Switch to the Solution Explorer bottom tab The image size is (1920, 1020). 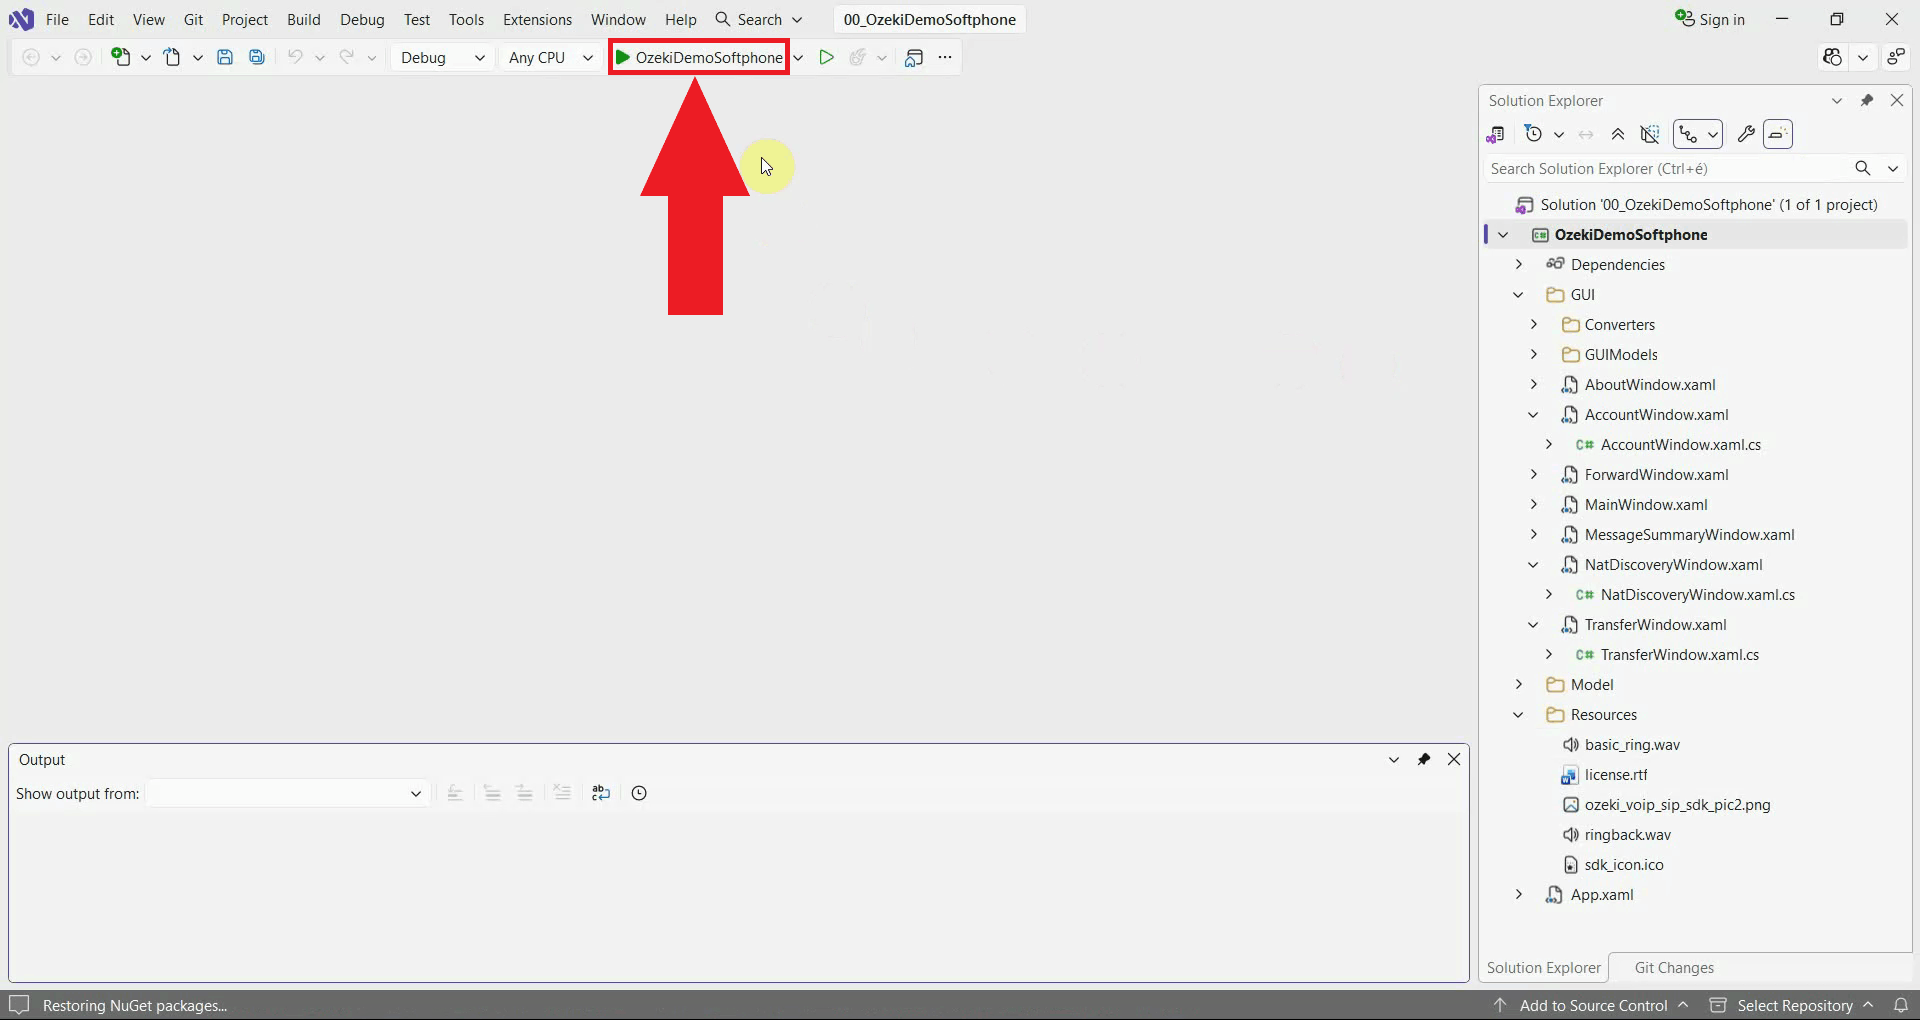[1543, 967]
